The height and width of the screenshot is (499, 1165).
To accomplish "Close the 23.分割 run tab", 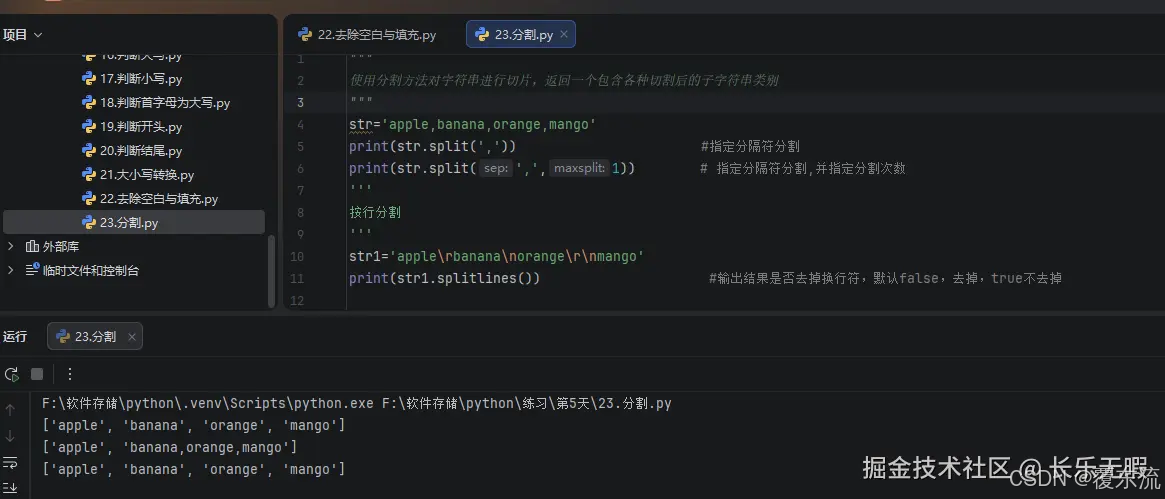I will (x=132, y=337).
